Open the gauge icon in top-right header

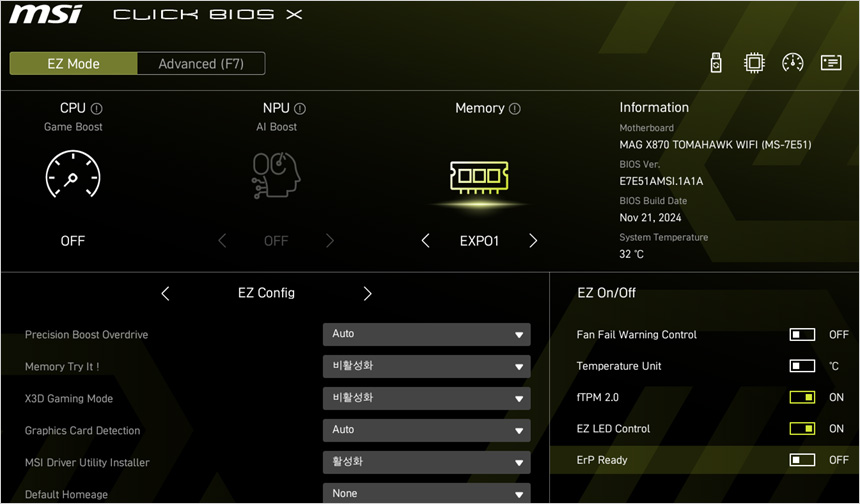[793, 63]
